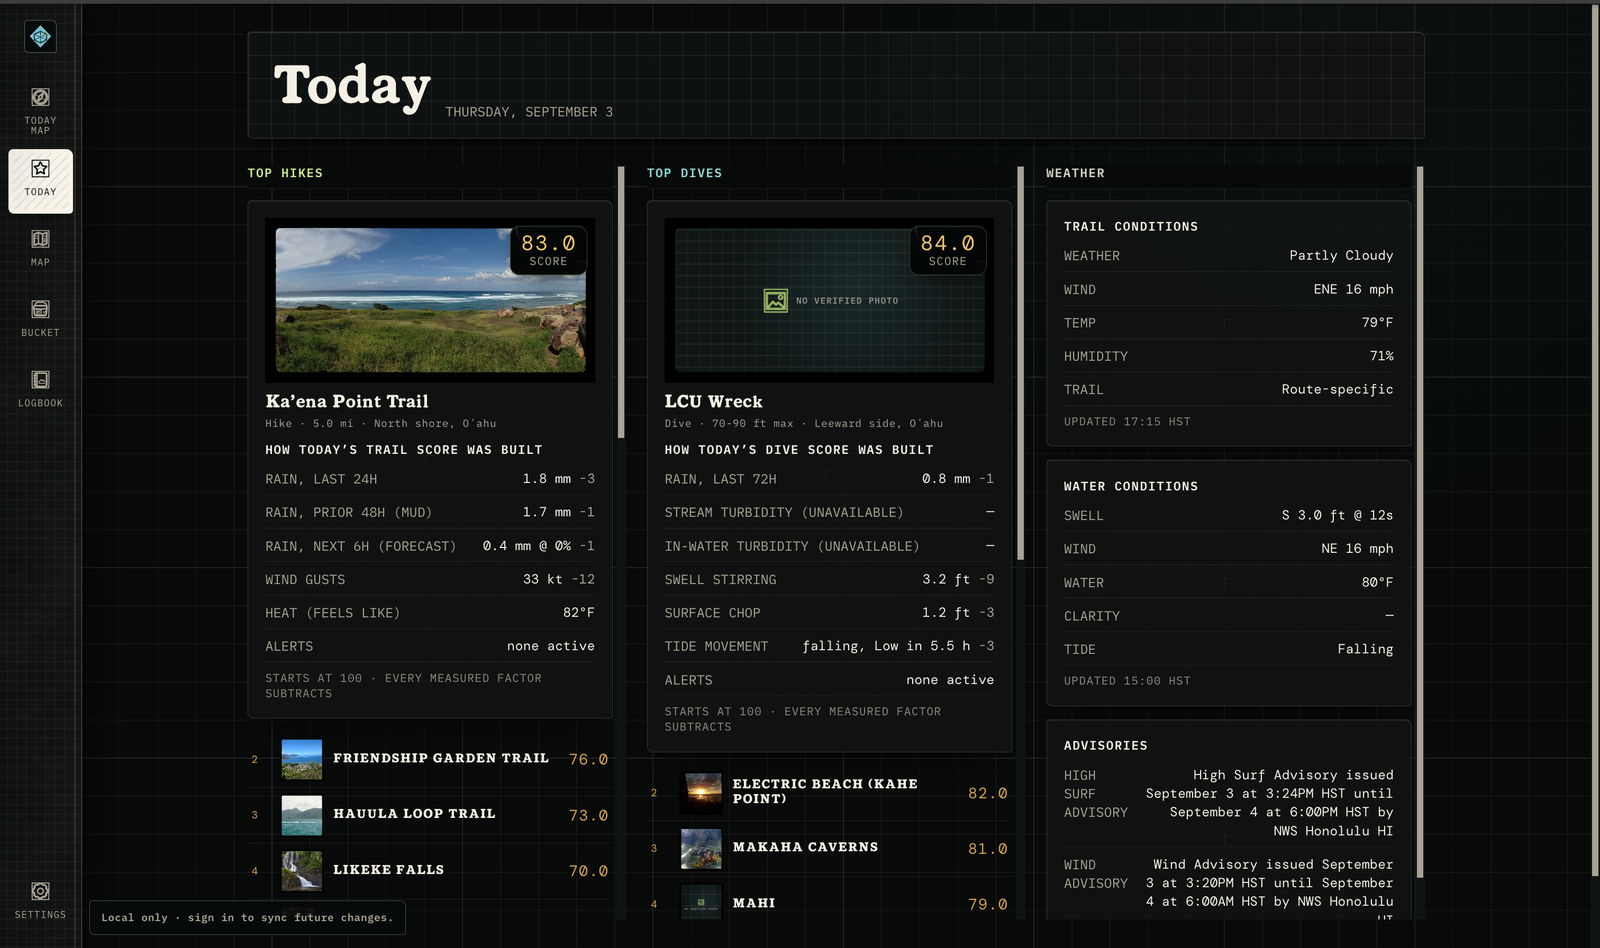
Task: Open the Mahi dive thumbnail
Action: pos(701,902)
